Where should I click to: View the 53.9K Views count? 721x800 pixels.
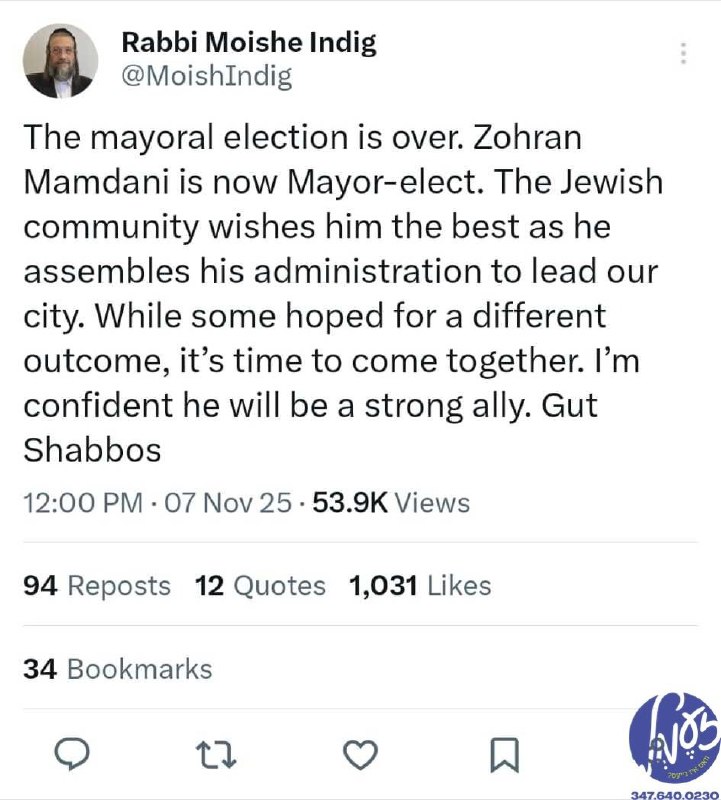(391, 502)
